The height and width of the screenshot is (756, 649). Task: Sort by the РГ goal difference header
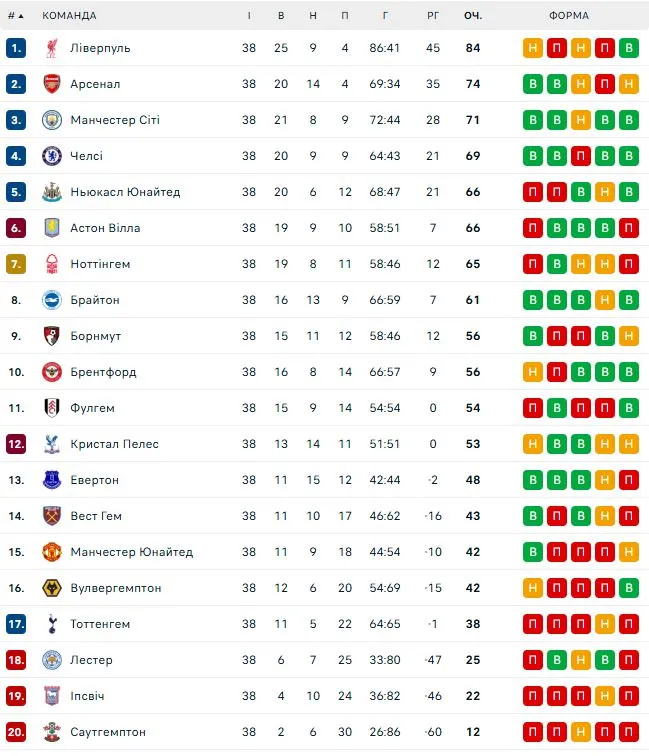[433, 16]
